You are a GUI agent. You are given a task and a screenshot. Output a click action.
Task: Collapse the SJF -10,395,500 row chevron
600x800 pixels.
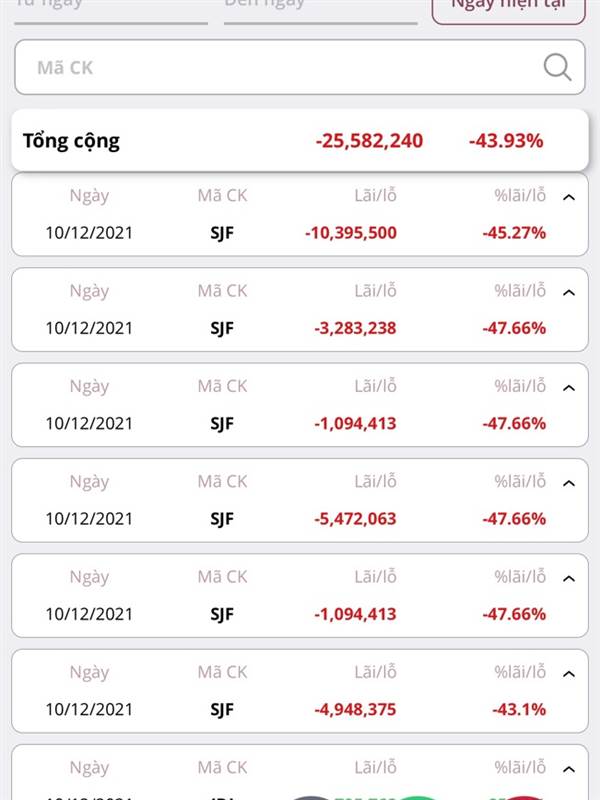pyautogui.click(x=569, y=197)
